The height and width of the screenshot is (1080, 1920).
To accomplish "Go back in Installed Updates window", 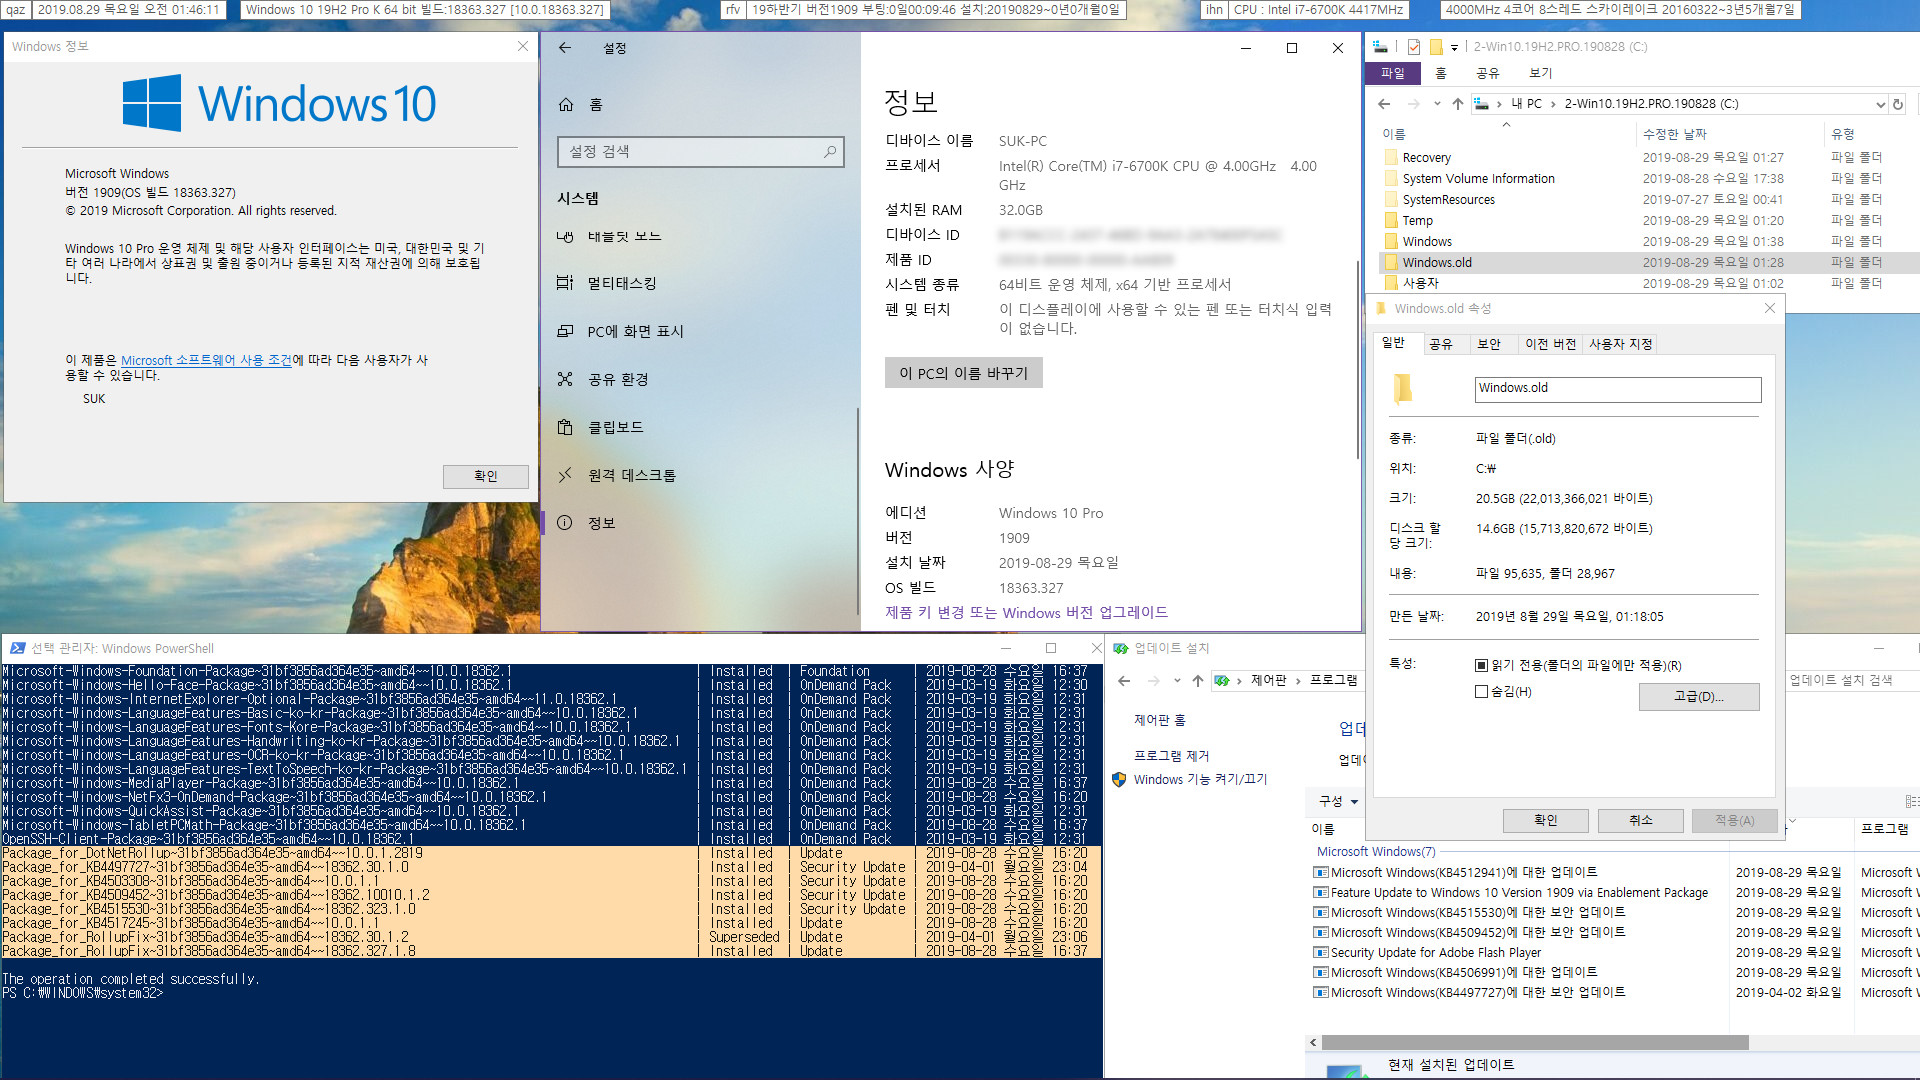I will point(1124,681).
